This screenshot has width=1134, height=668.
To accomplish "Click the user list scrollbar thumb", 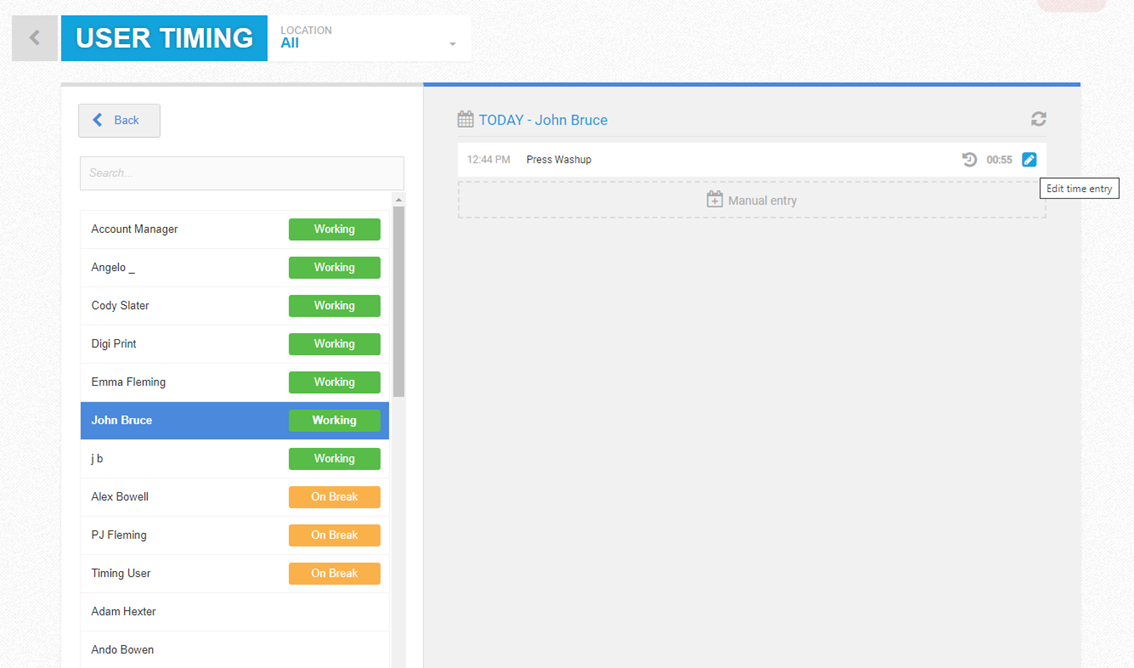I will (398, 301).
